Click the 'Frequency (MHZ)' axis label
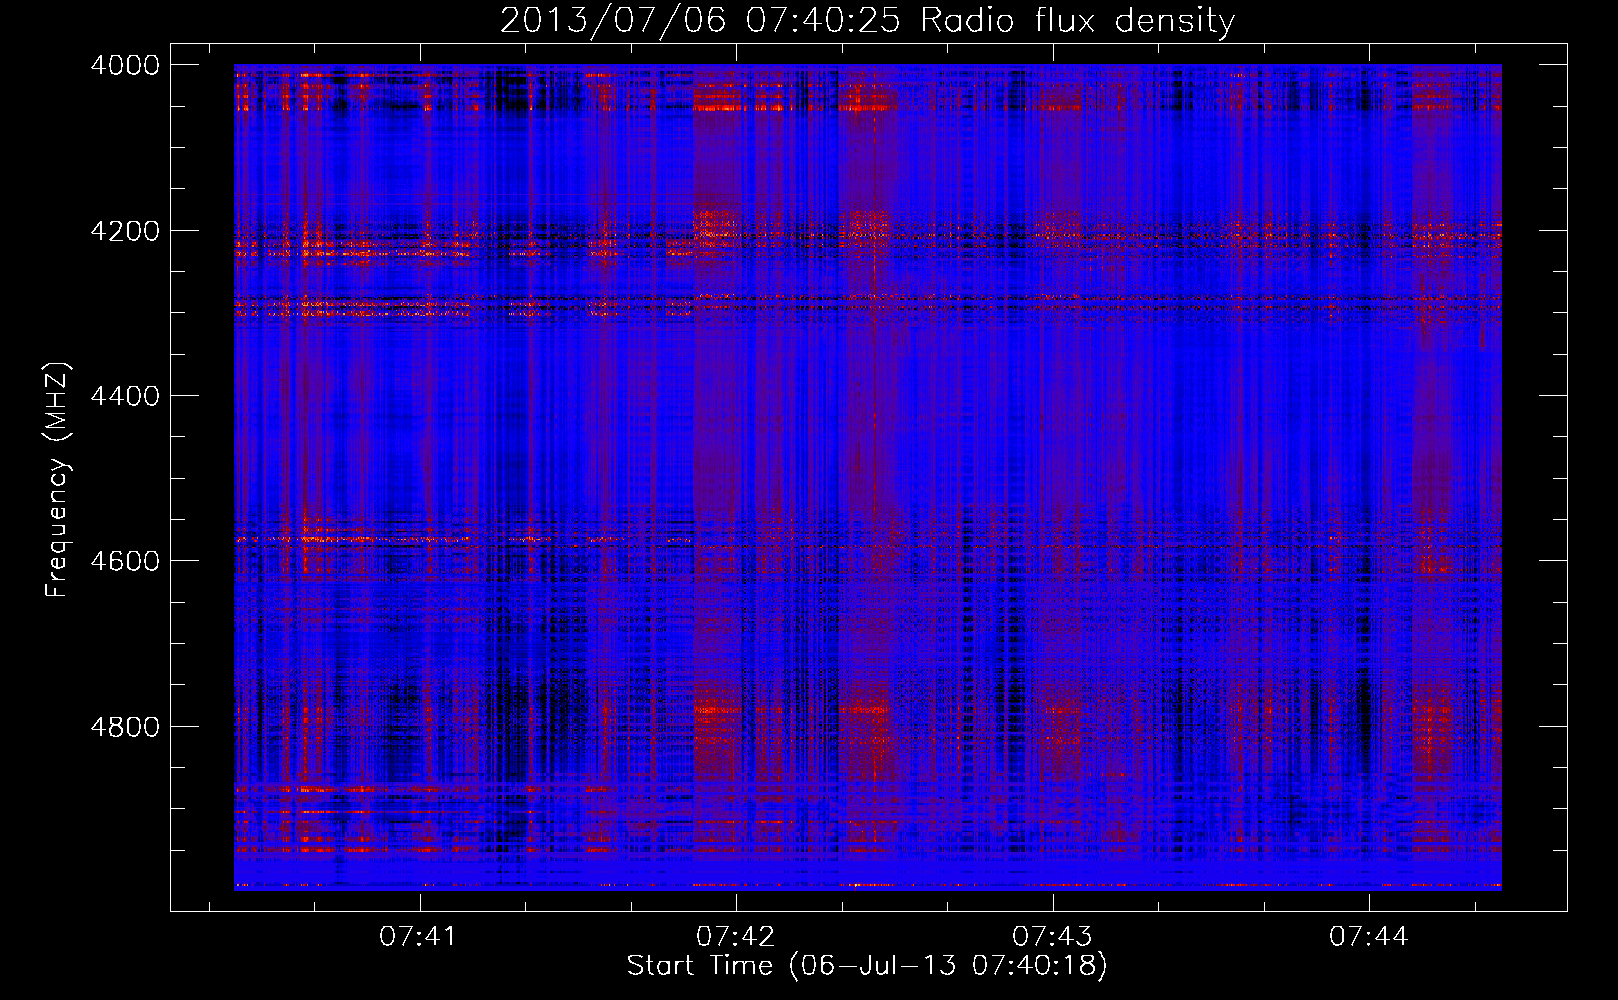 58,480
